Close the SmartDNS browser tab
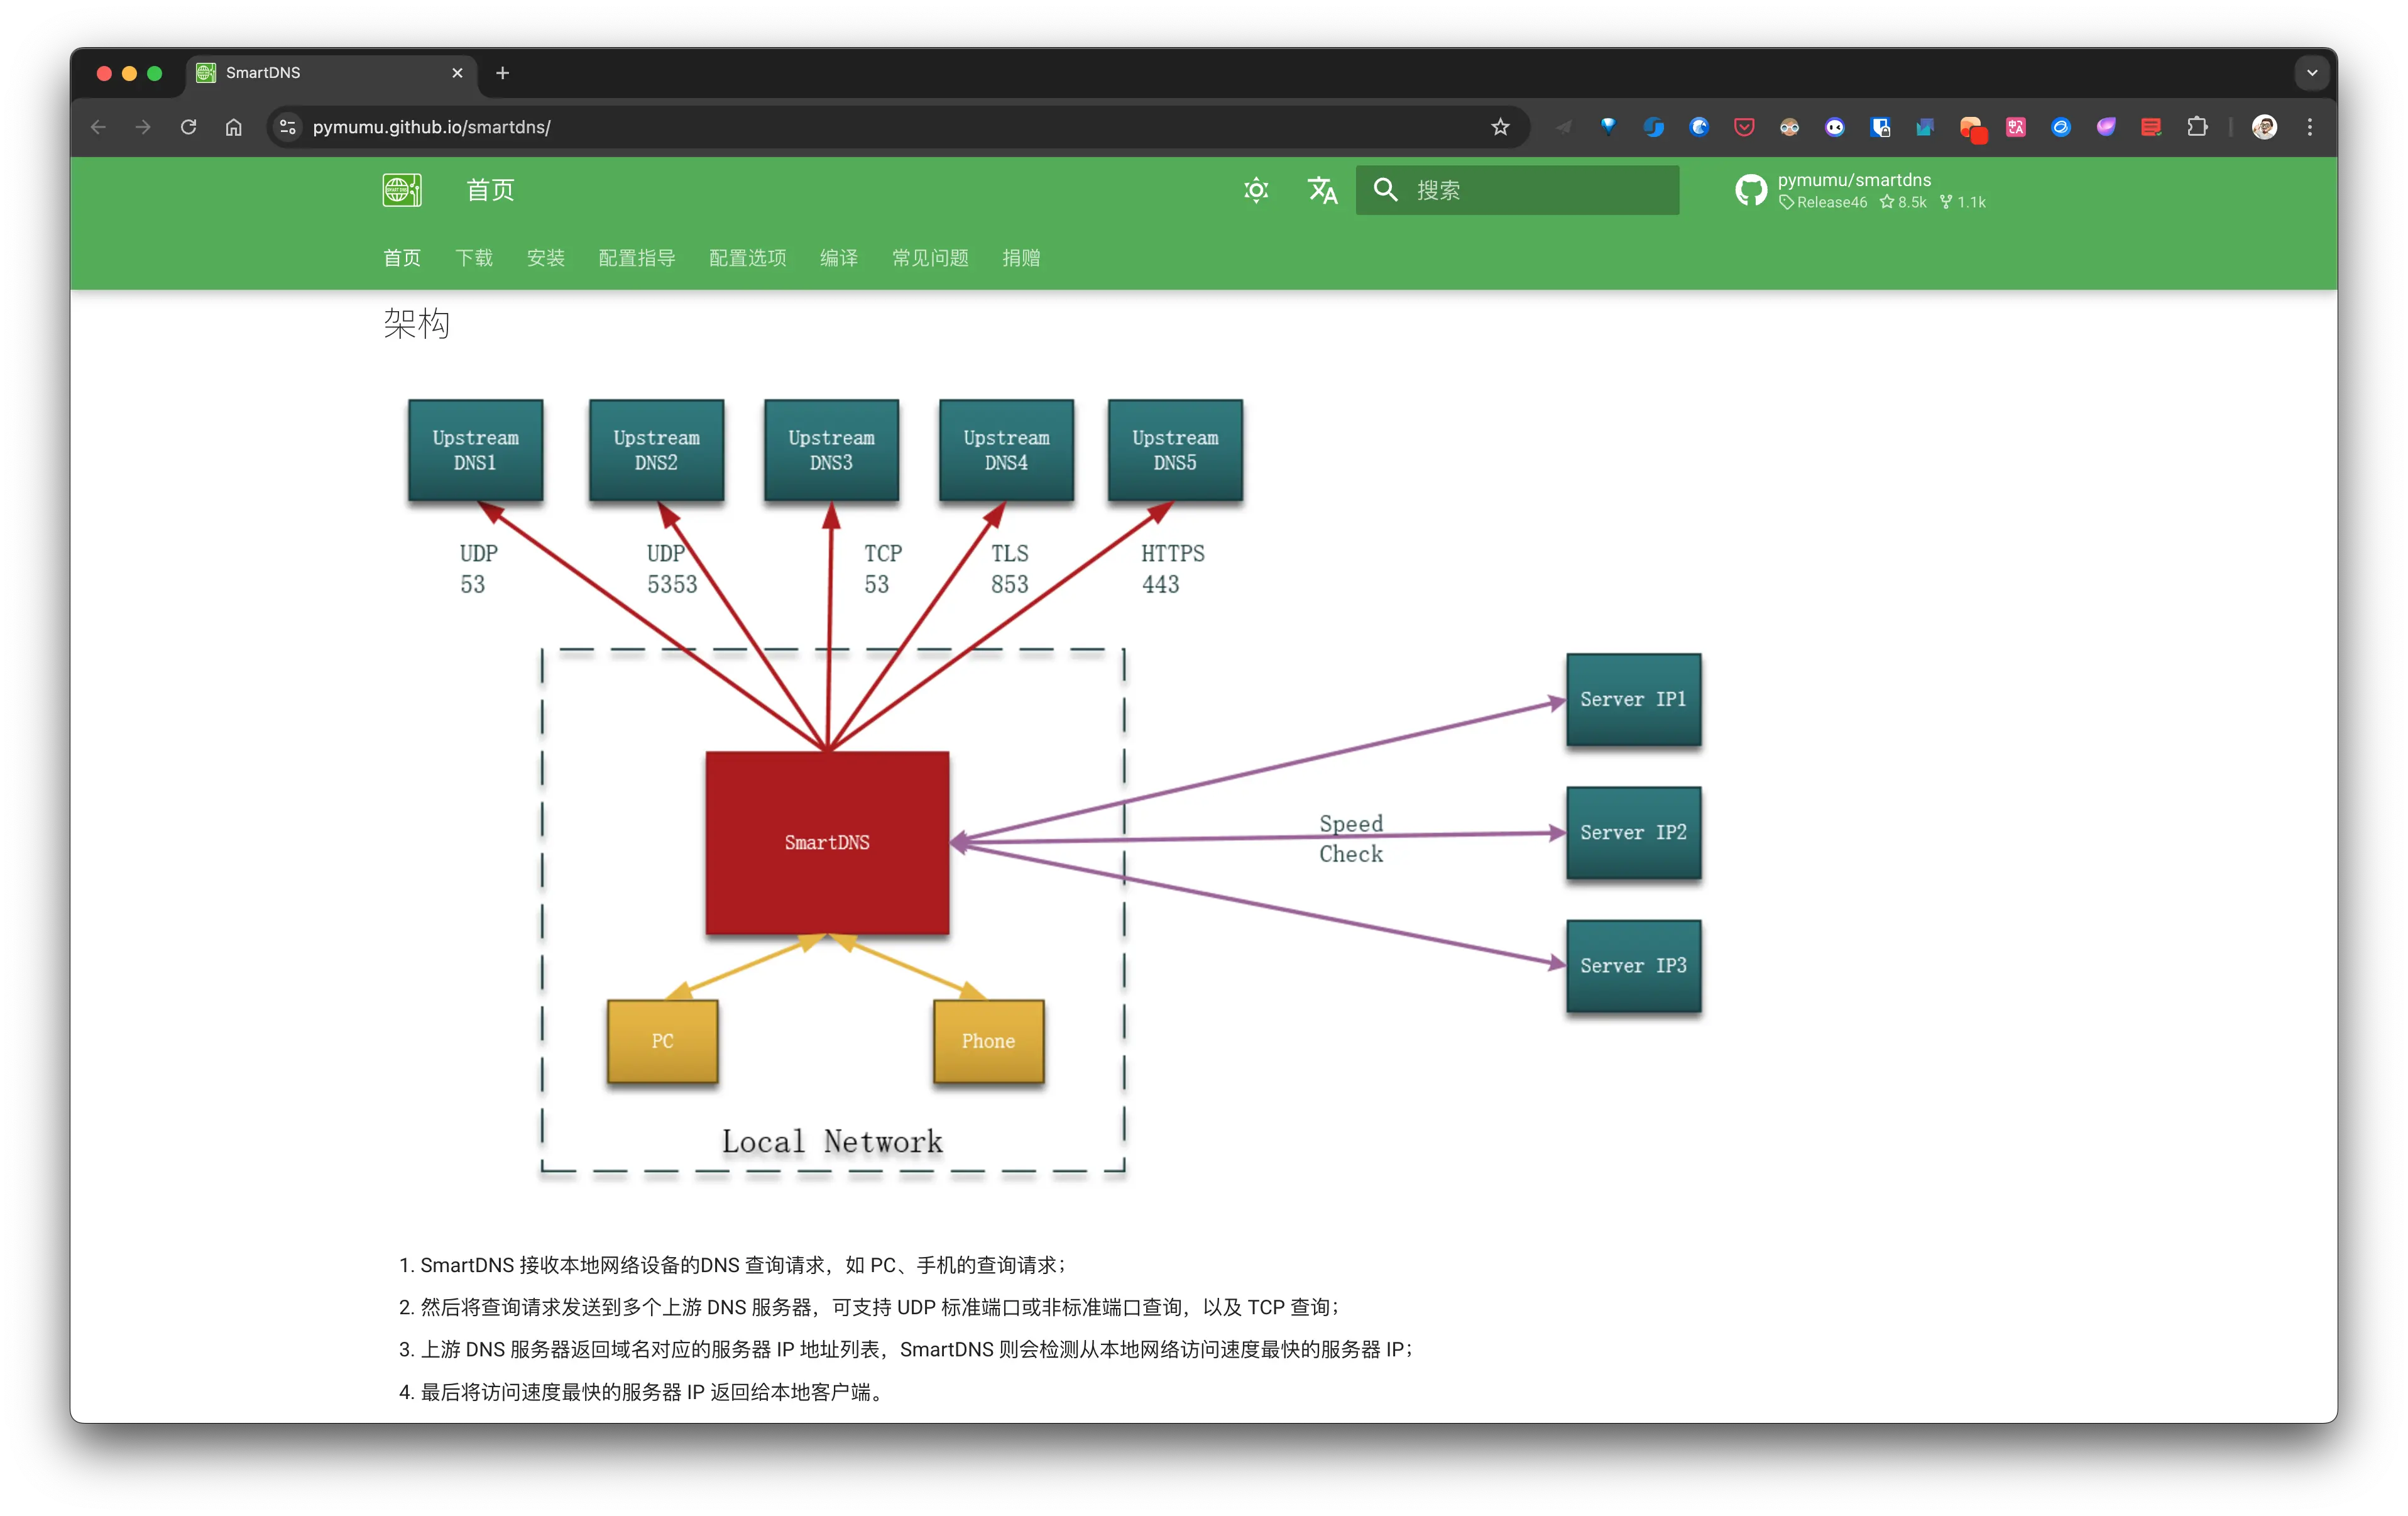The width and height of the screenshot is (2408, 1516). tap(457, 73)
